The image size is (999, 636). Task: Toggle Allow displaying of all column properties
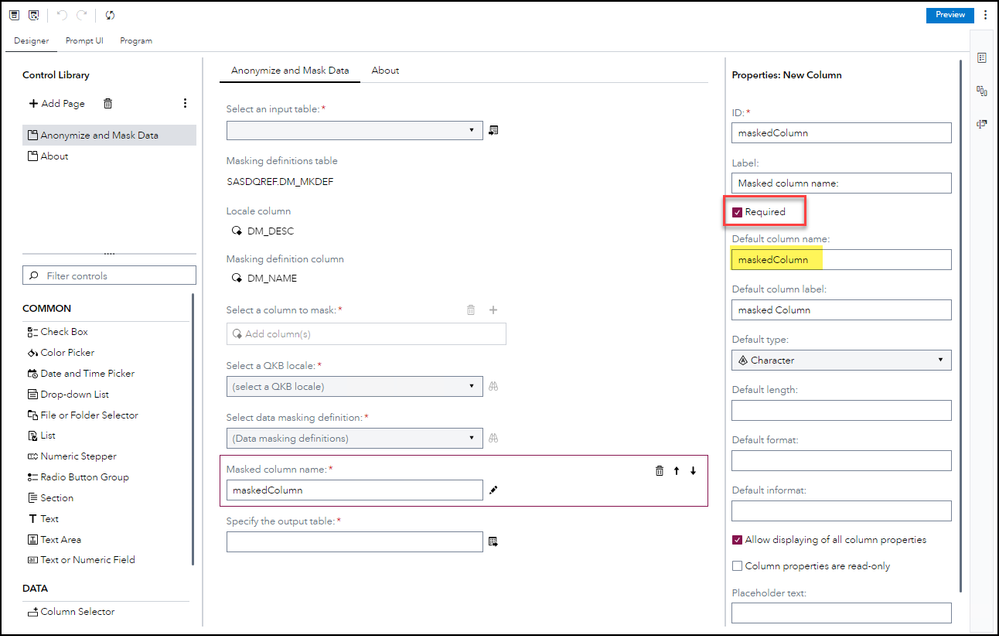737,540
